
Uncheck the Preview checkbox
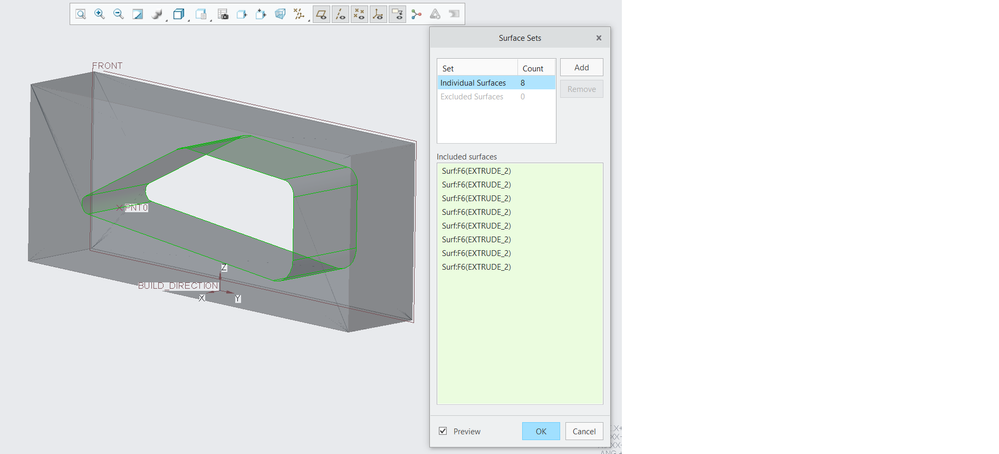[443, 432]
